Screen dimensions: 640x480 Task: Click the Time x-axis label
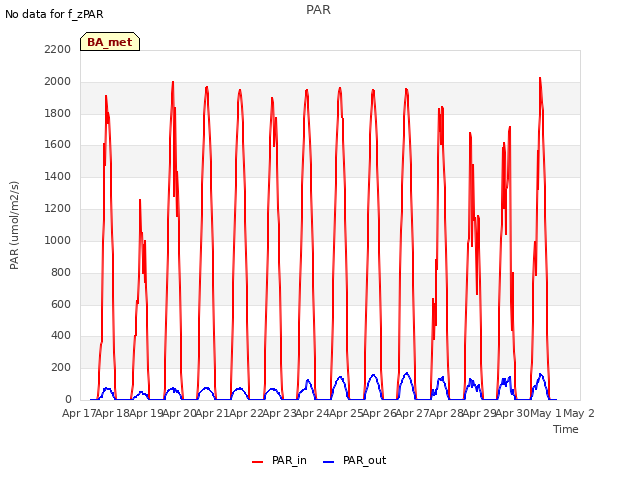[x=566, y=429]
